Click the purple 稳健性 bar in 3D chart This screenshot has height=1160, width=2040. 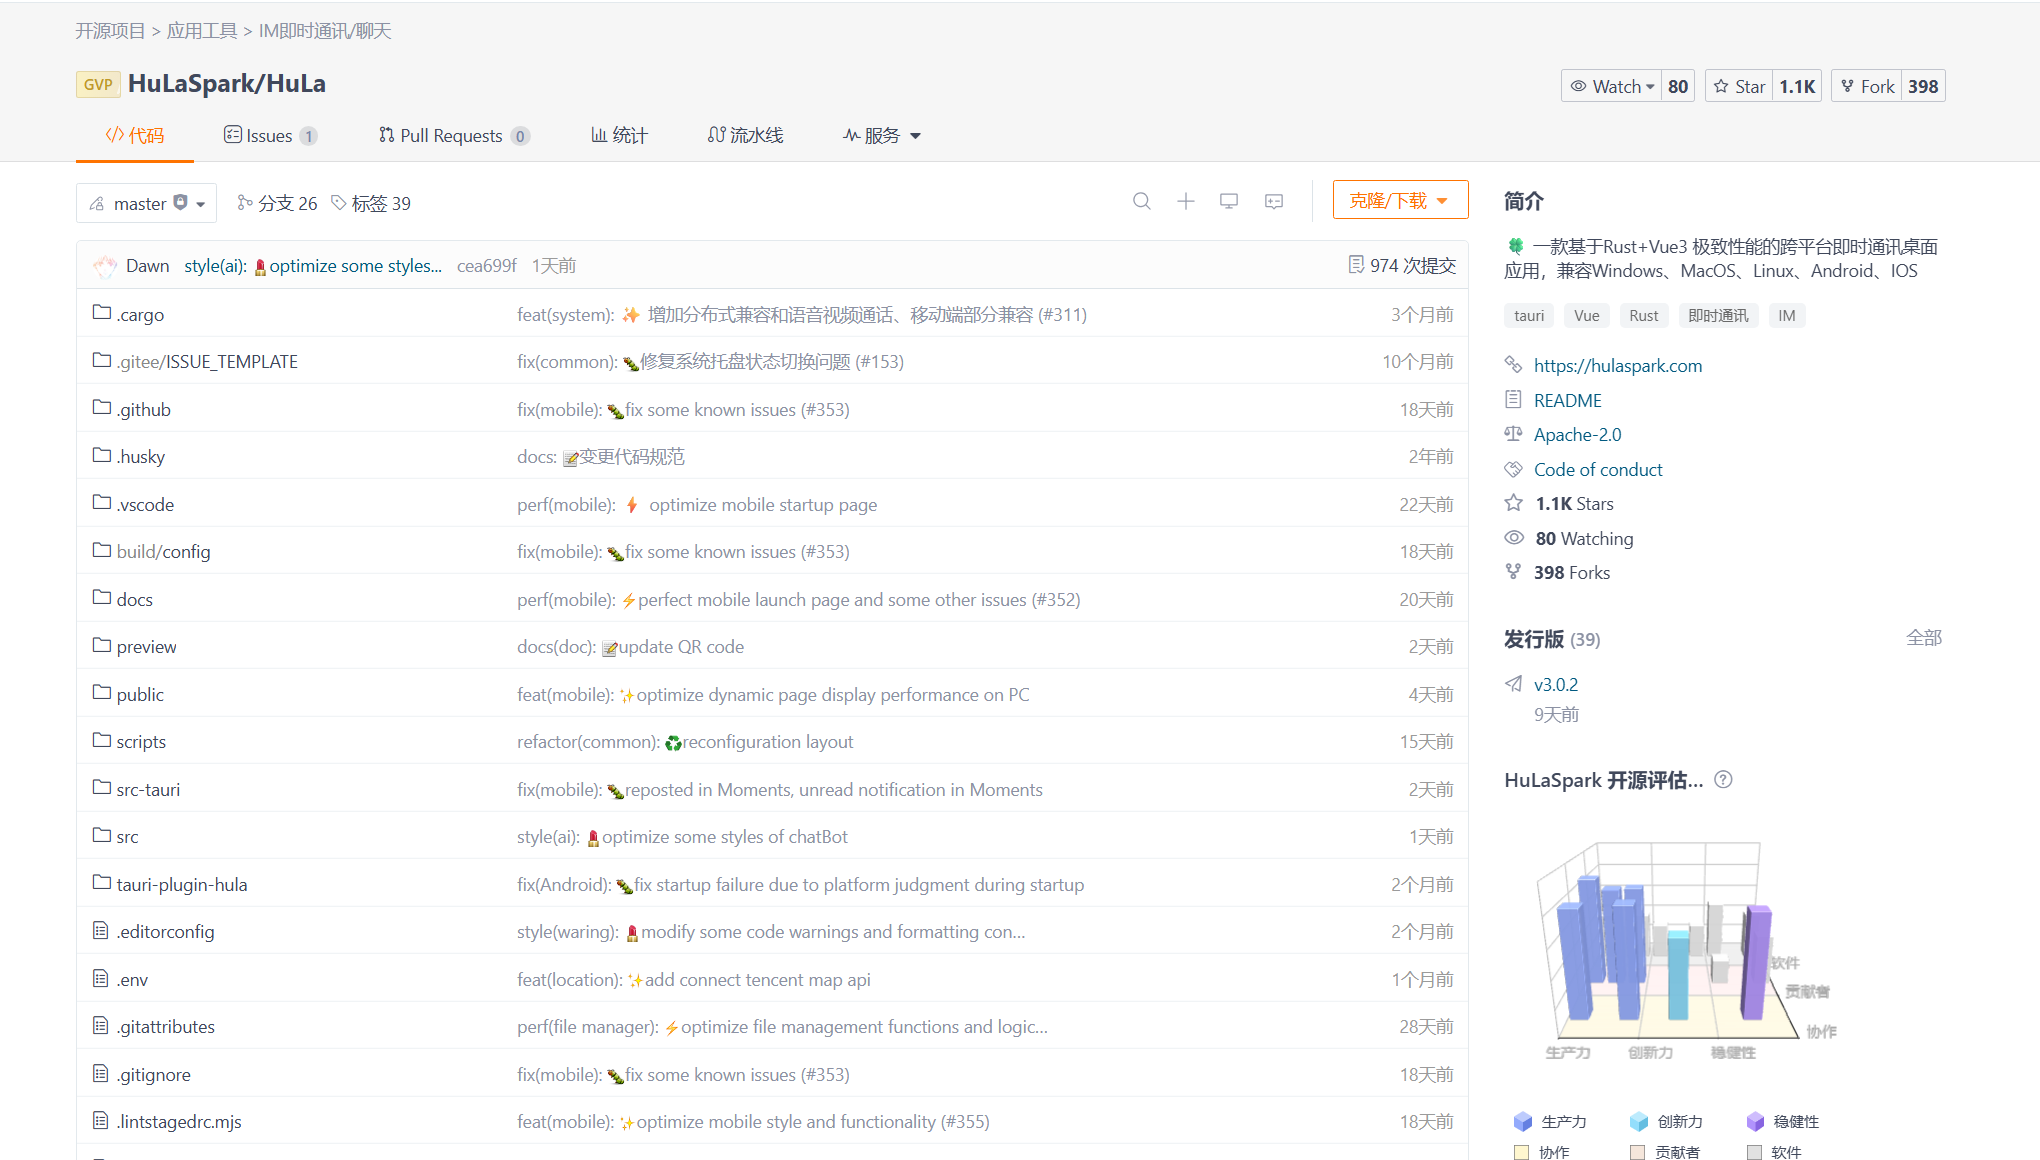click(x=1755, y=960)
